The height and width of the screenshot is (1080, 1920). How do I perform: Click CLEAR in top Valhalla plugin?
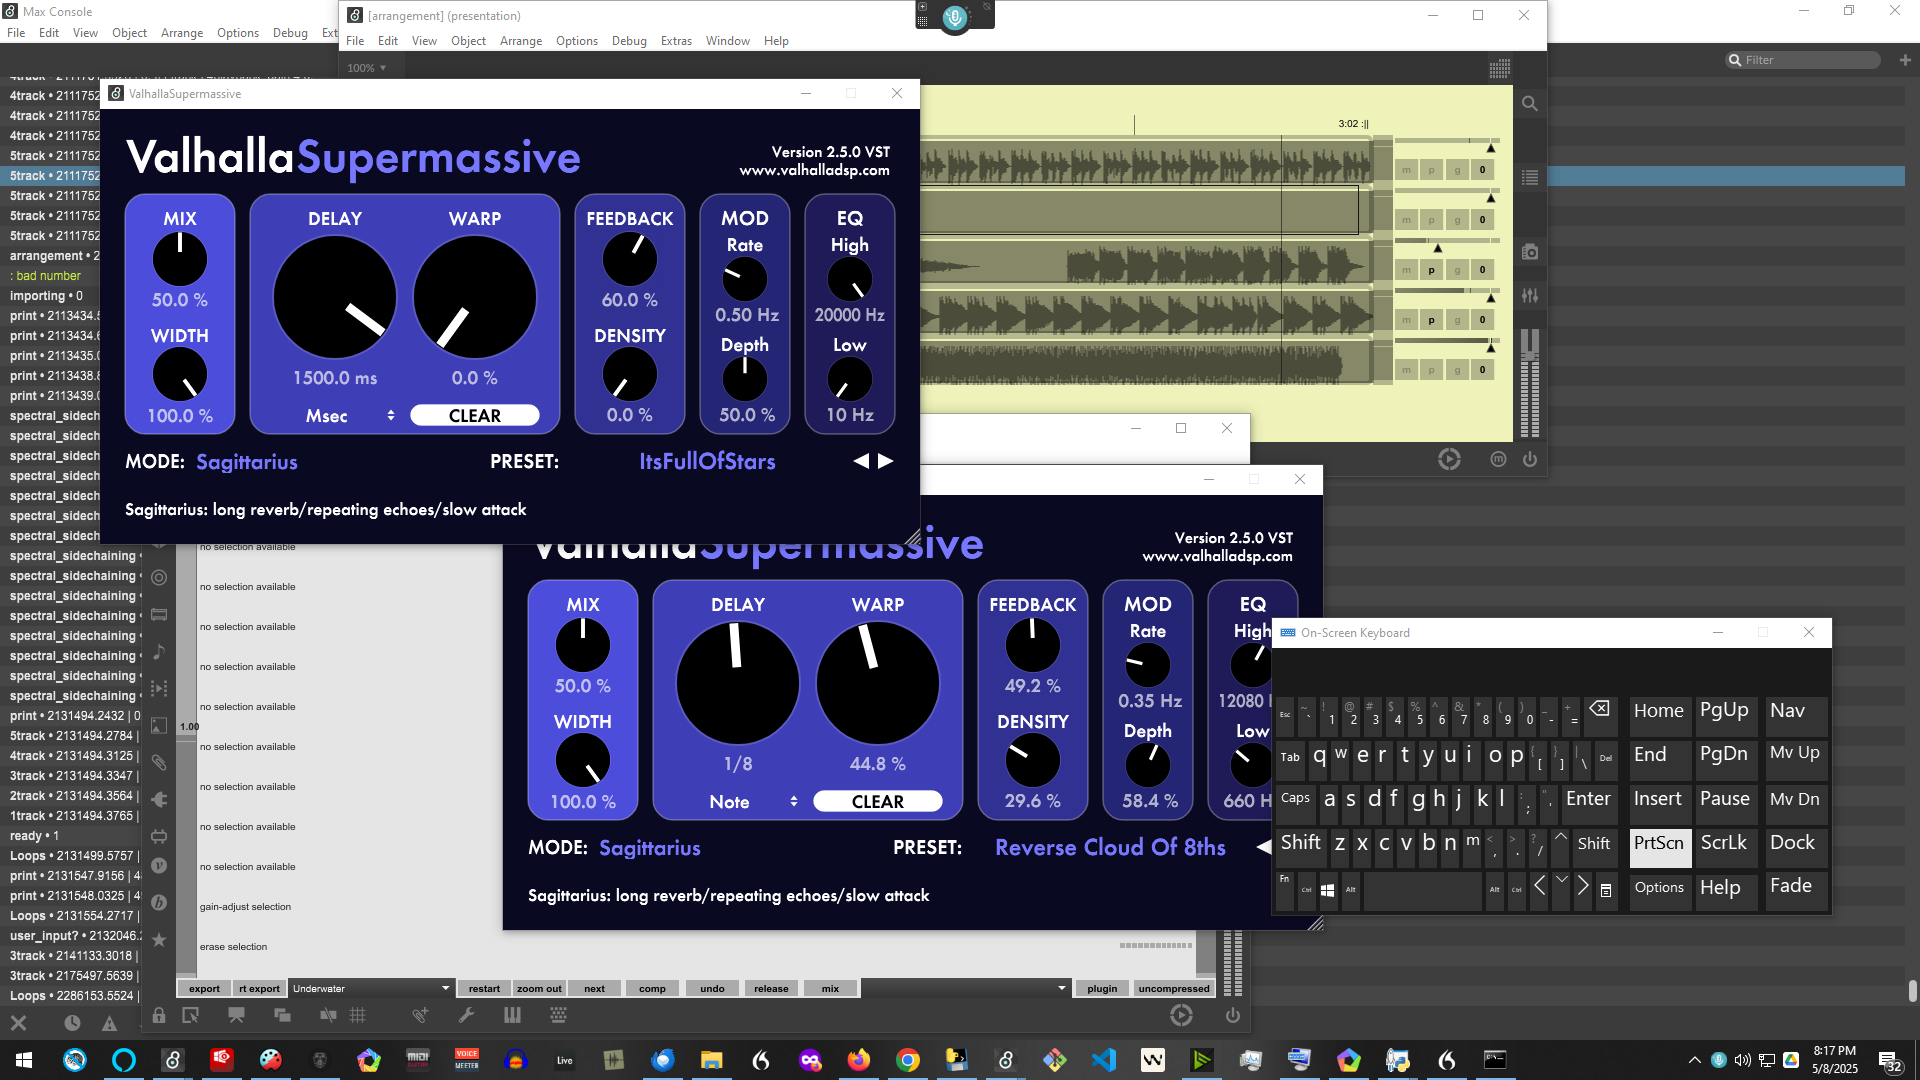(x=475, y=416)
